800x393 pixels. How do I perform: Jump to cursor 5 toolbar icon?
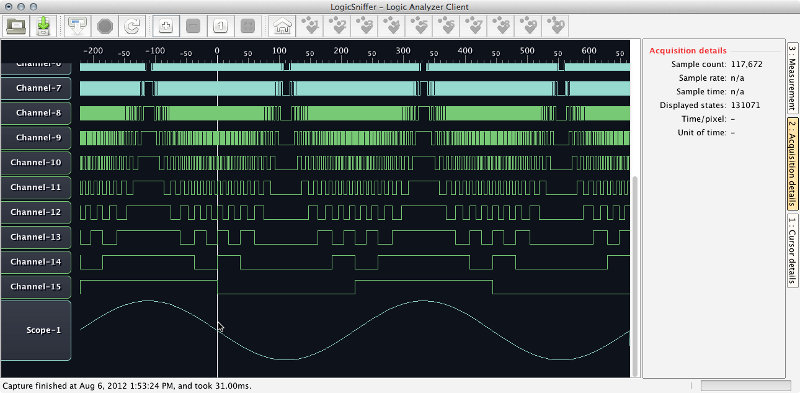419,26
